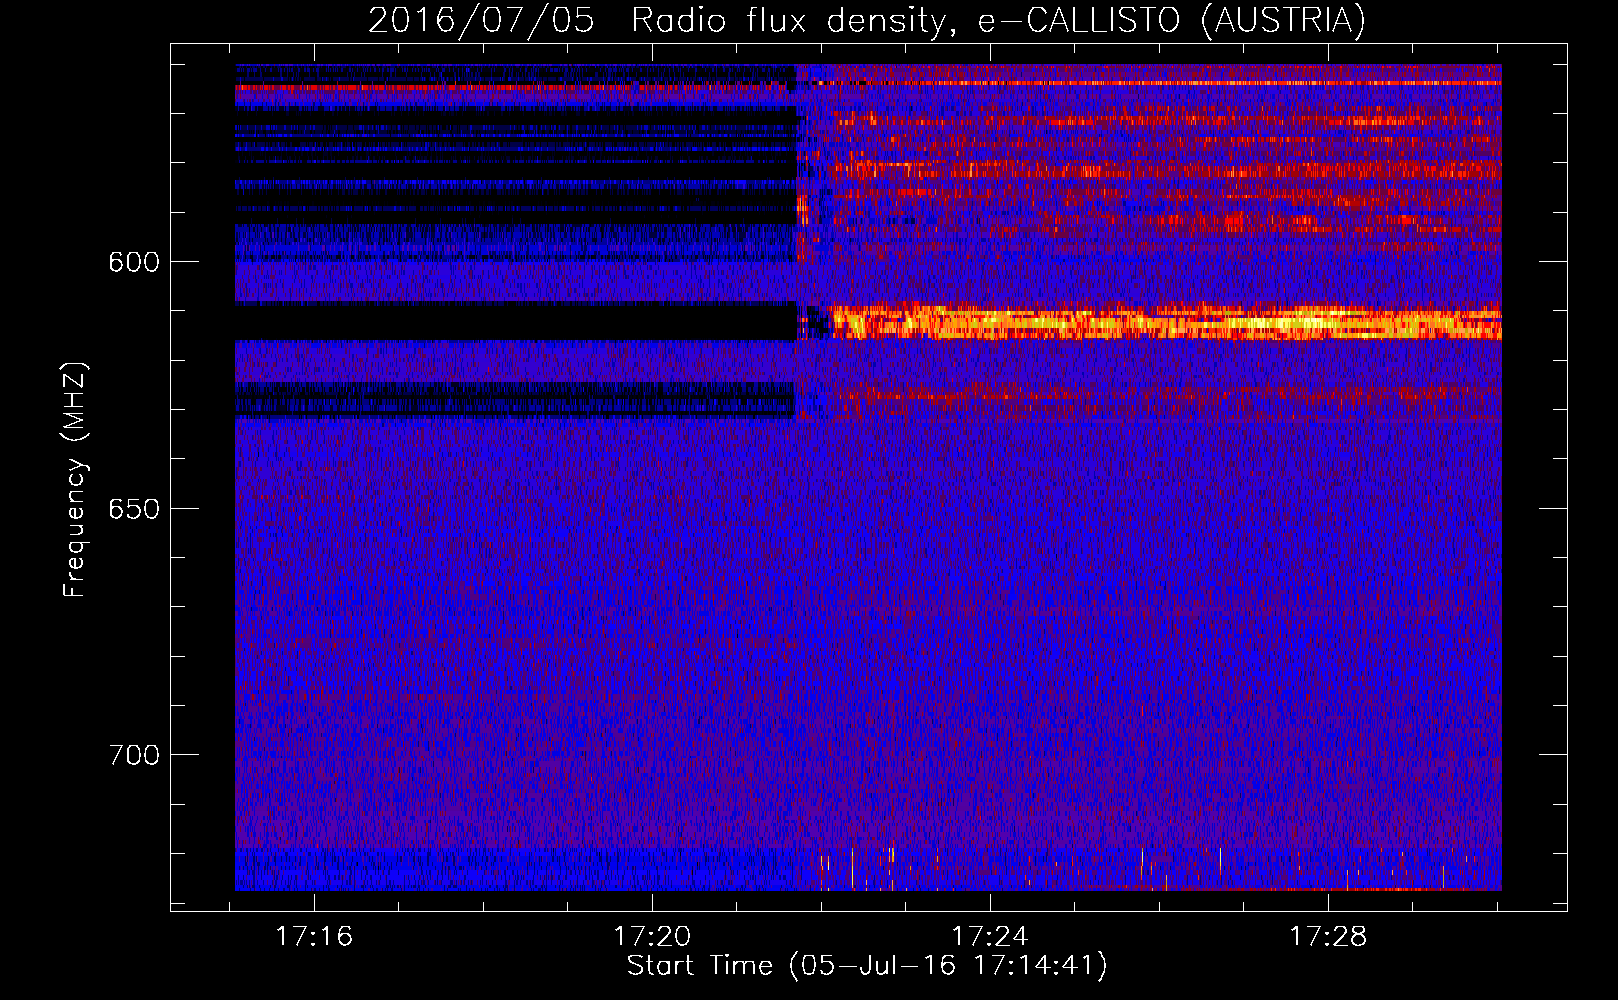This screenshot has height=1000, width=1618.
Task: Click the date '2016/07/05' in the title
Action: point(481,20)
